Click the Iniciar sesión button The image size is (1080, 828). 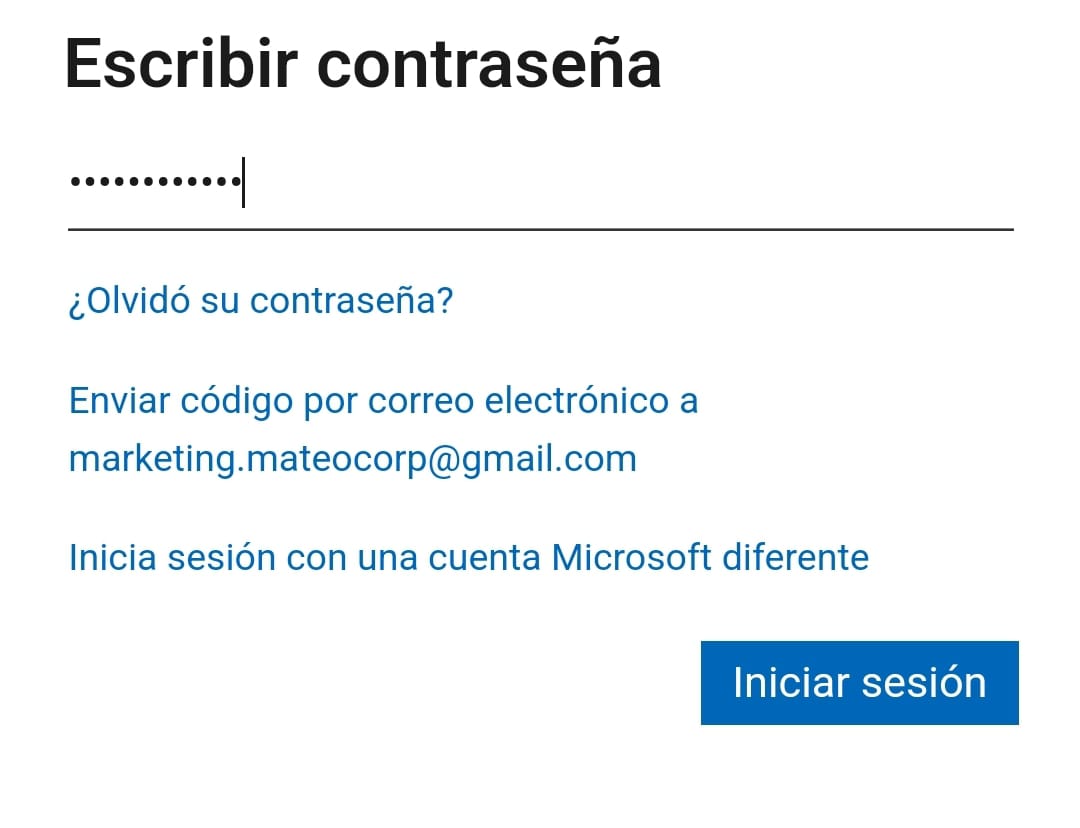[x=859, y=683]
